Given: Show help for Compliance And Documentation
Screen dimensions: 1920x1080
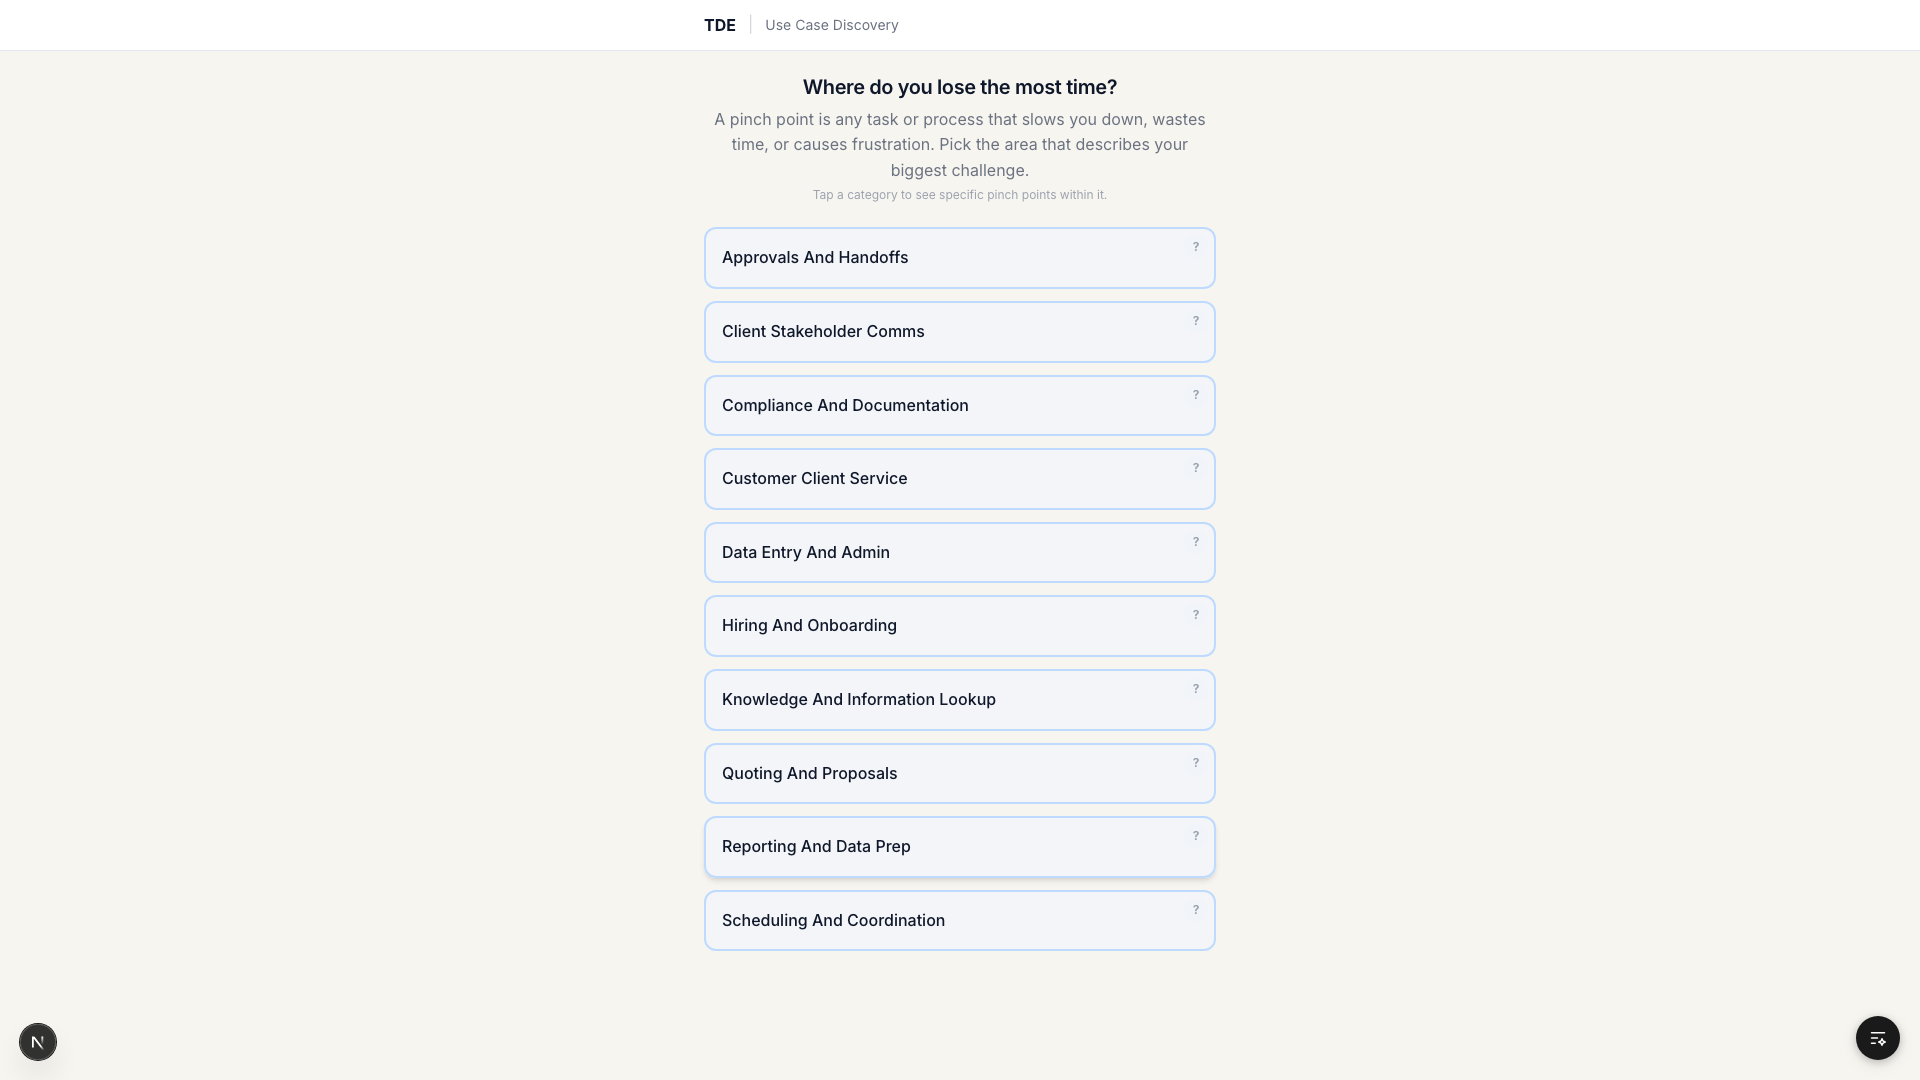Looking at the screenshot, I should coord(1195,395).
